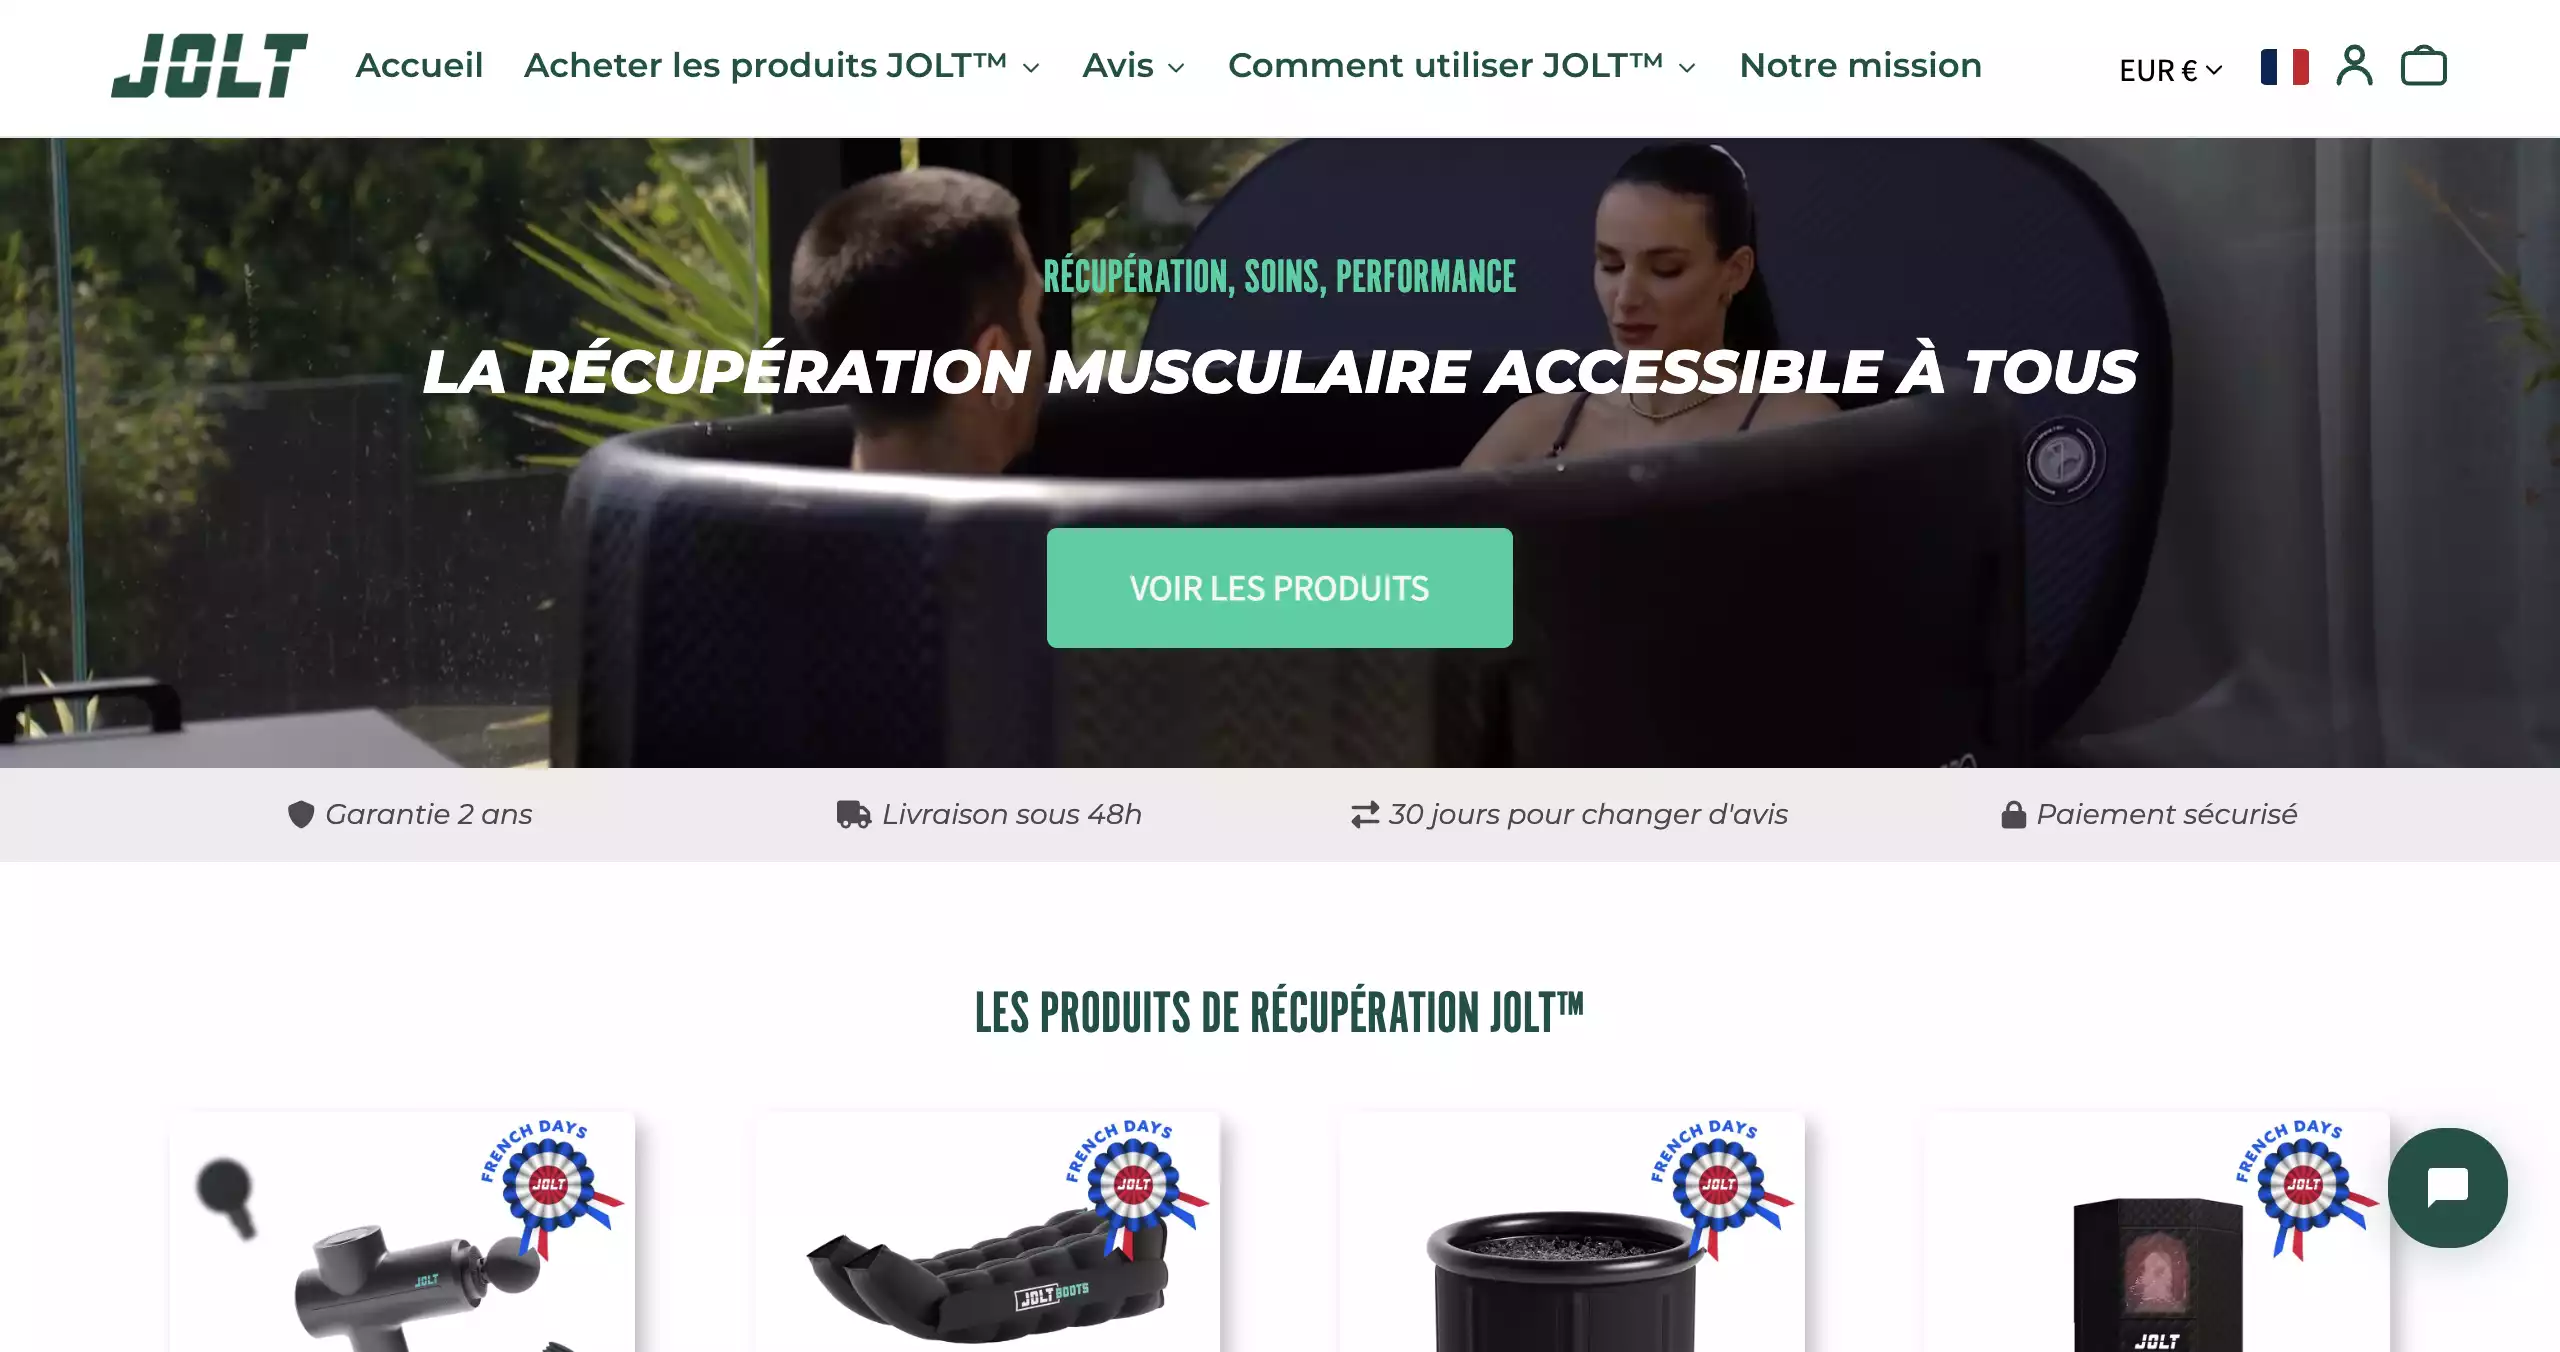Go to Accueil page
This screenshot has width=2560, height=1352.
coord(419,65)
